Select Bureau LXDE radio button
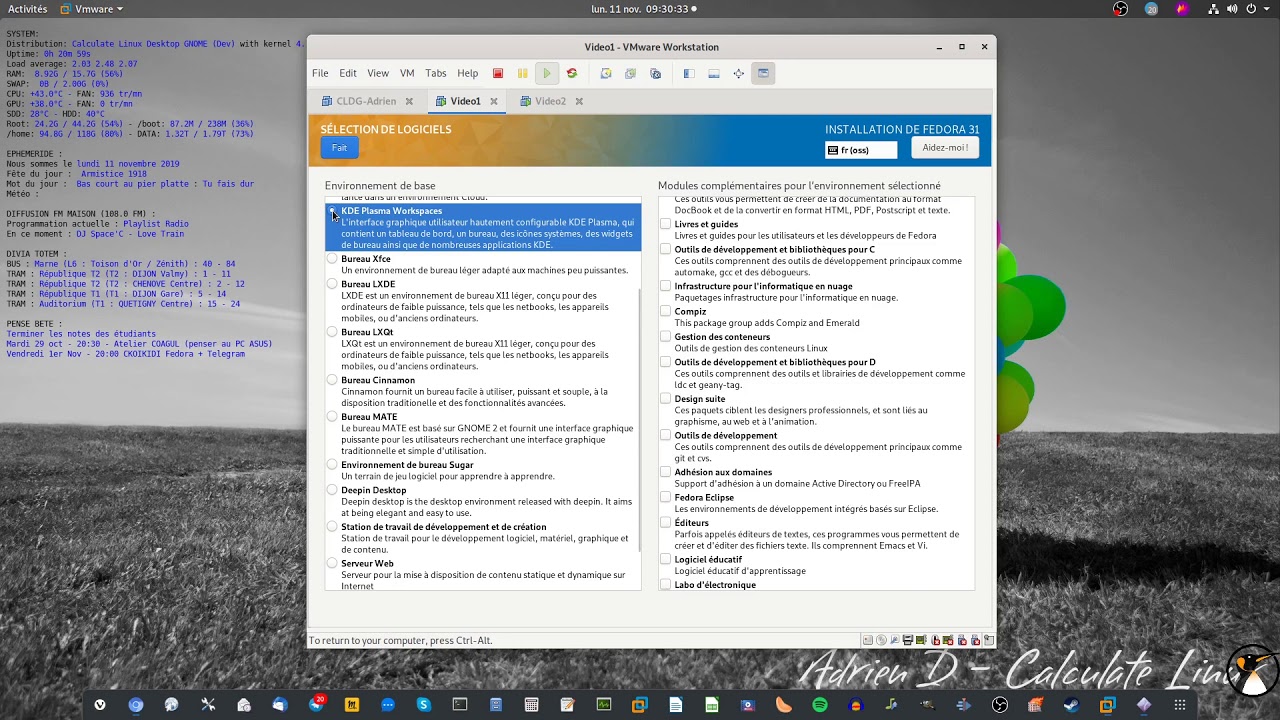 332,284
